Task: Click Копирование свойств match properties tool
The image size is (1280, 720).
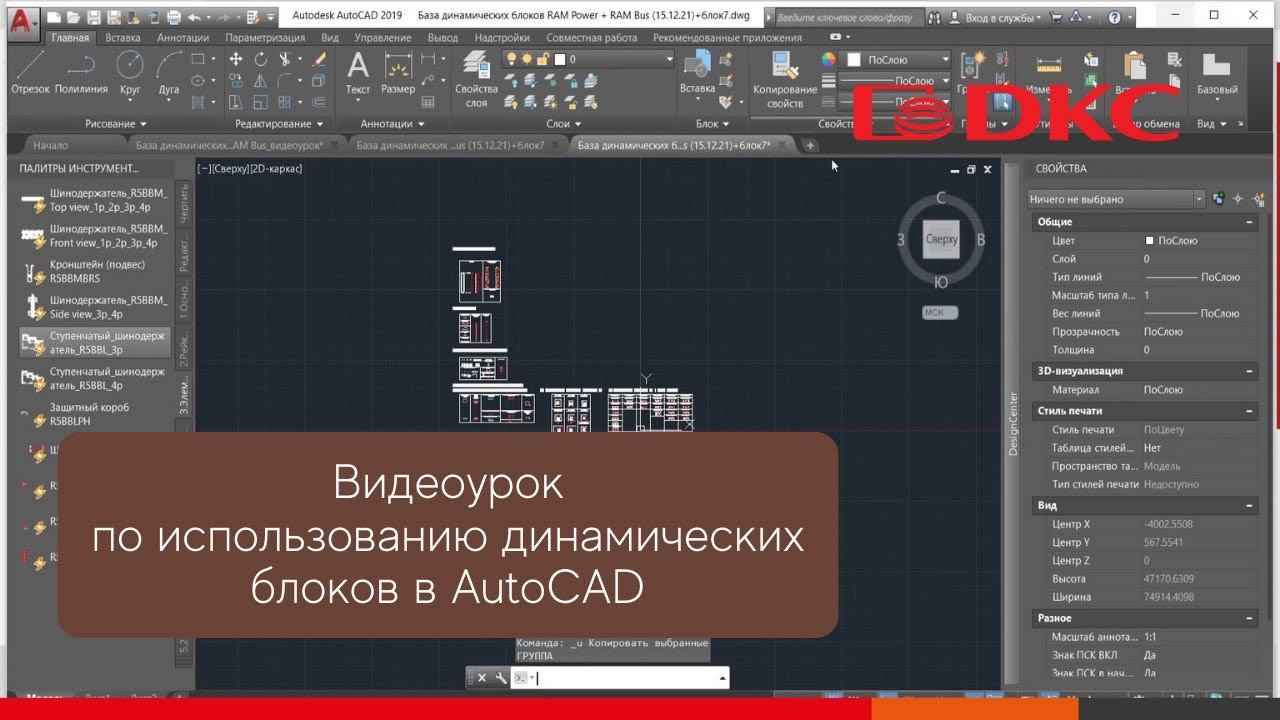Action: pos(785,80)
